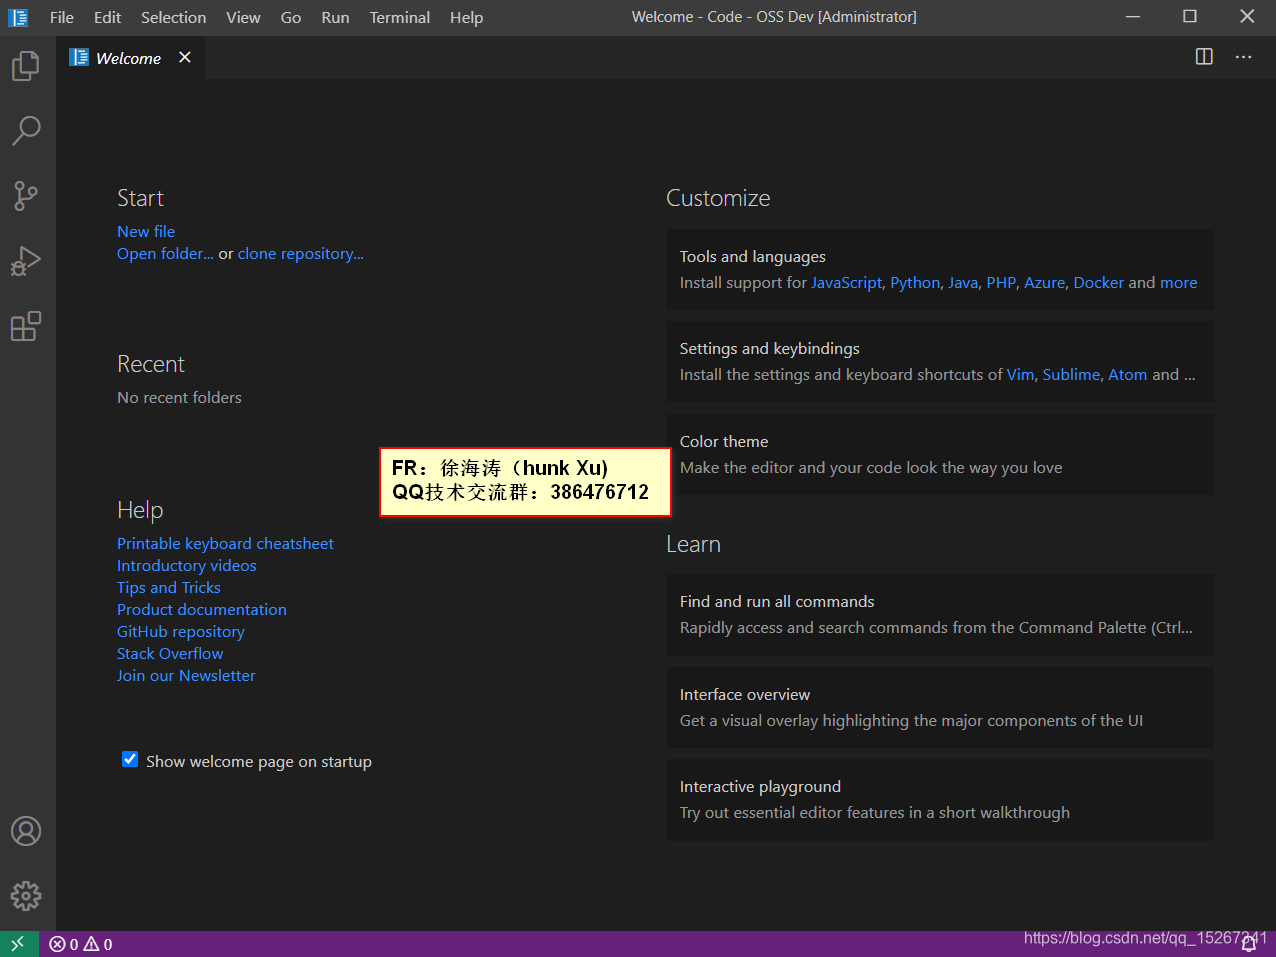The height and width of the screenshot is (957, 1276).
Task: Open Printable keyboard cheatsheet link
Action: [225, 543]
